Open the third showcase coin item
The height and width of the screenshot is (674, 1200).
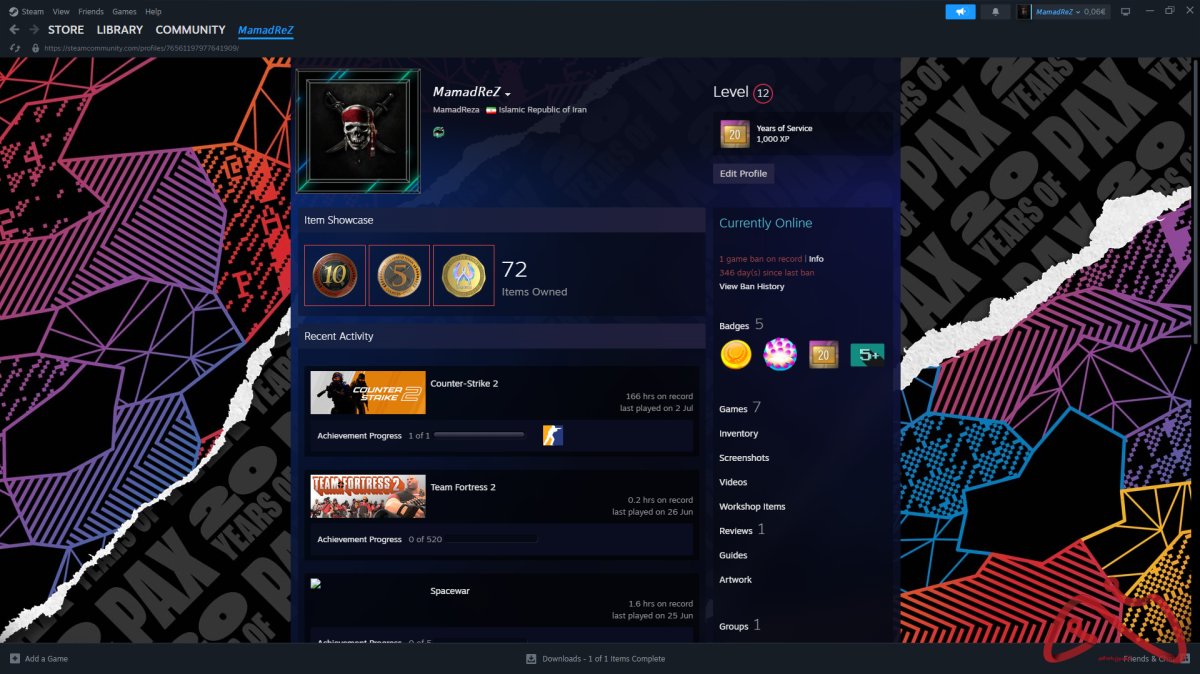[x=463, y=275]
